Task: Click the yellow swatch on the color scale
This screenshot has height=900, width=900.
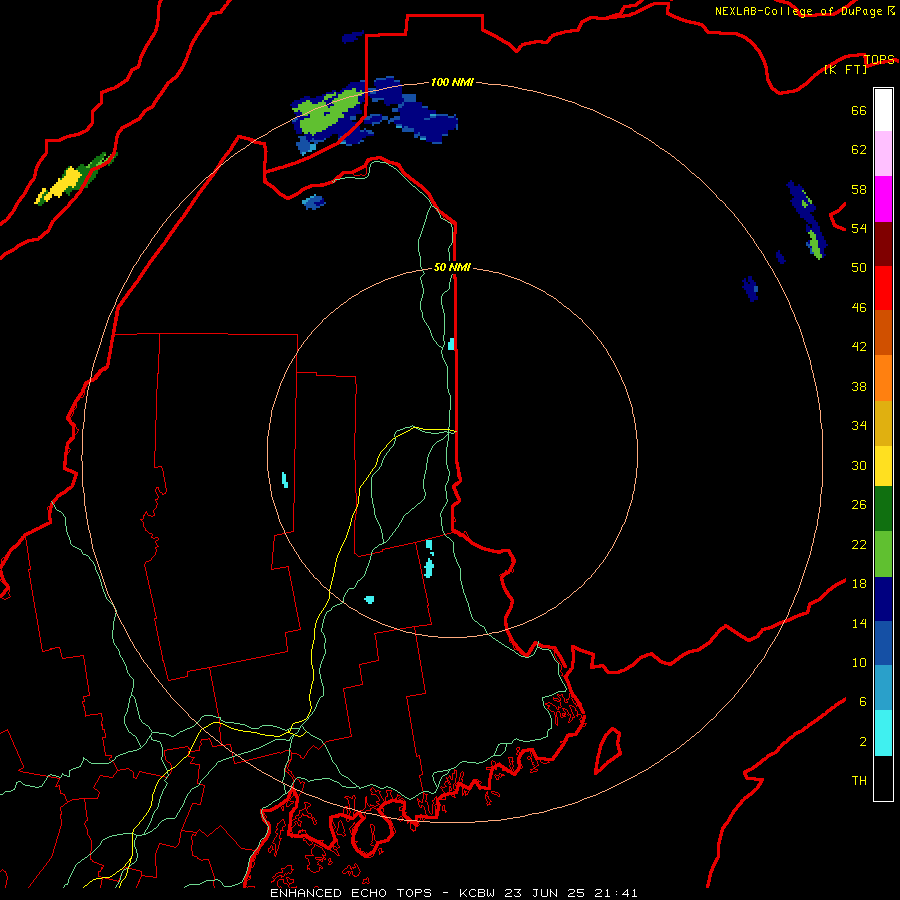Action: coord(883,466)
